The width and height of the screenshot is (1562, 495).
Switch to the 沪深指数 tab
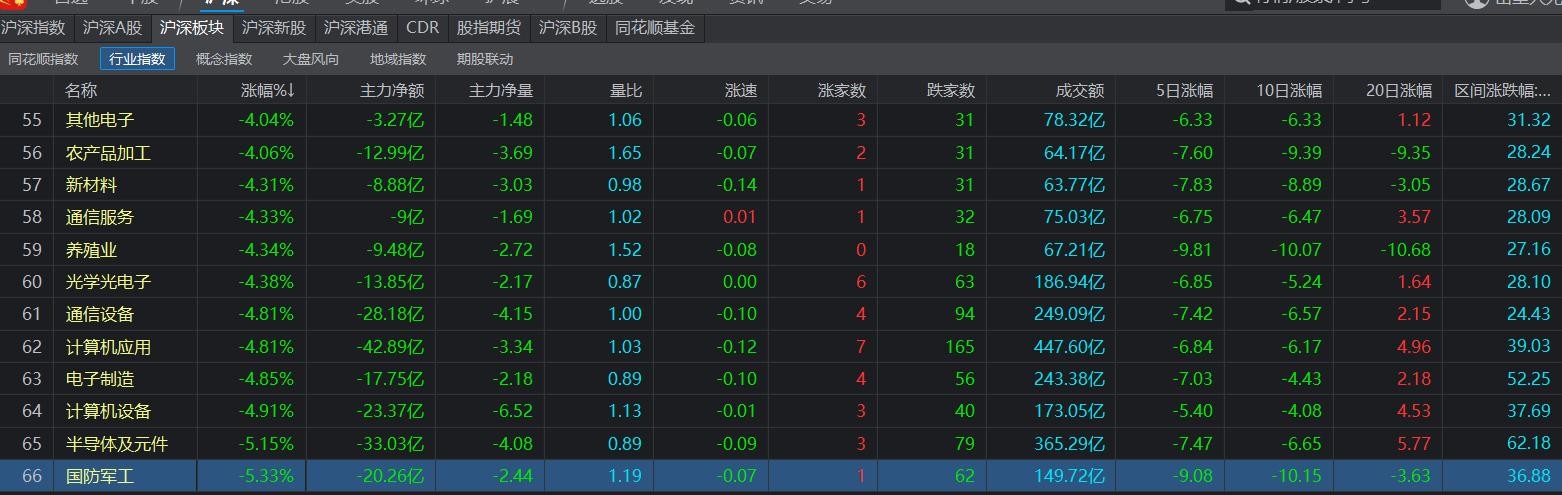(34, 28)
